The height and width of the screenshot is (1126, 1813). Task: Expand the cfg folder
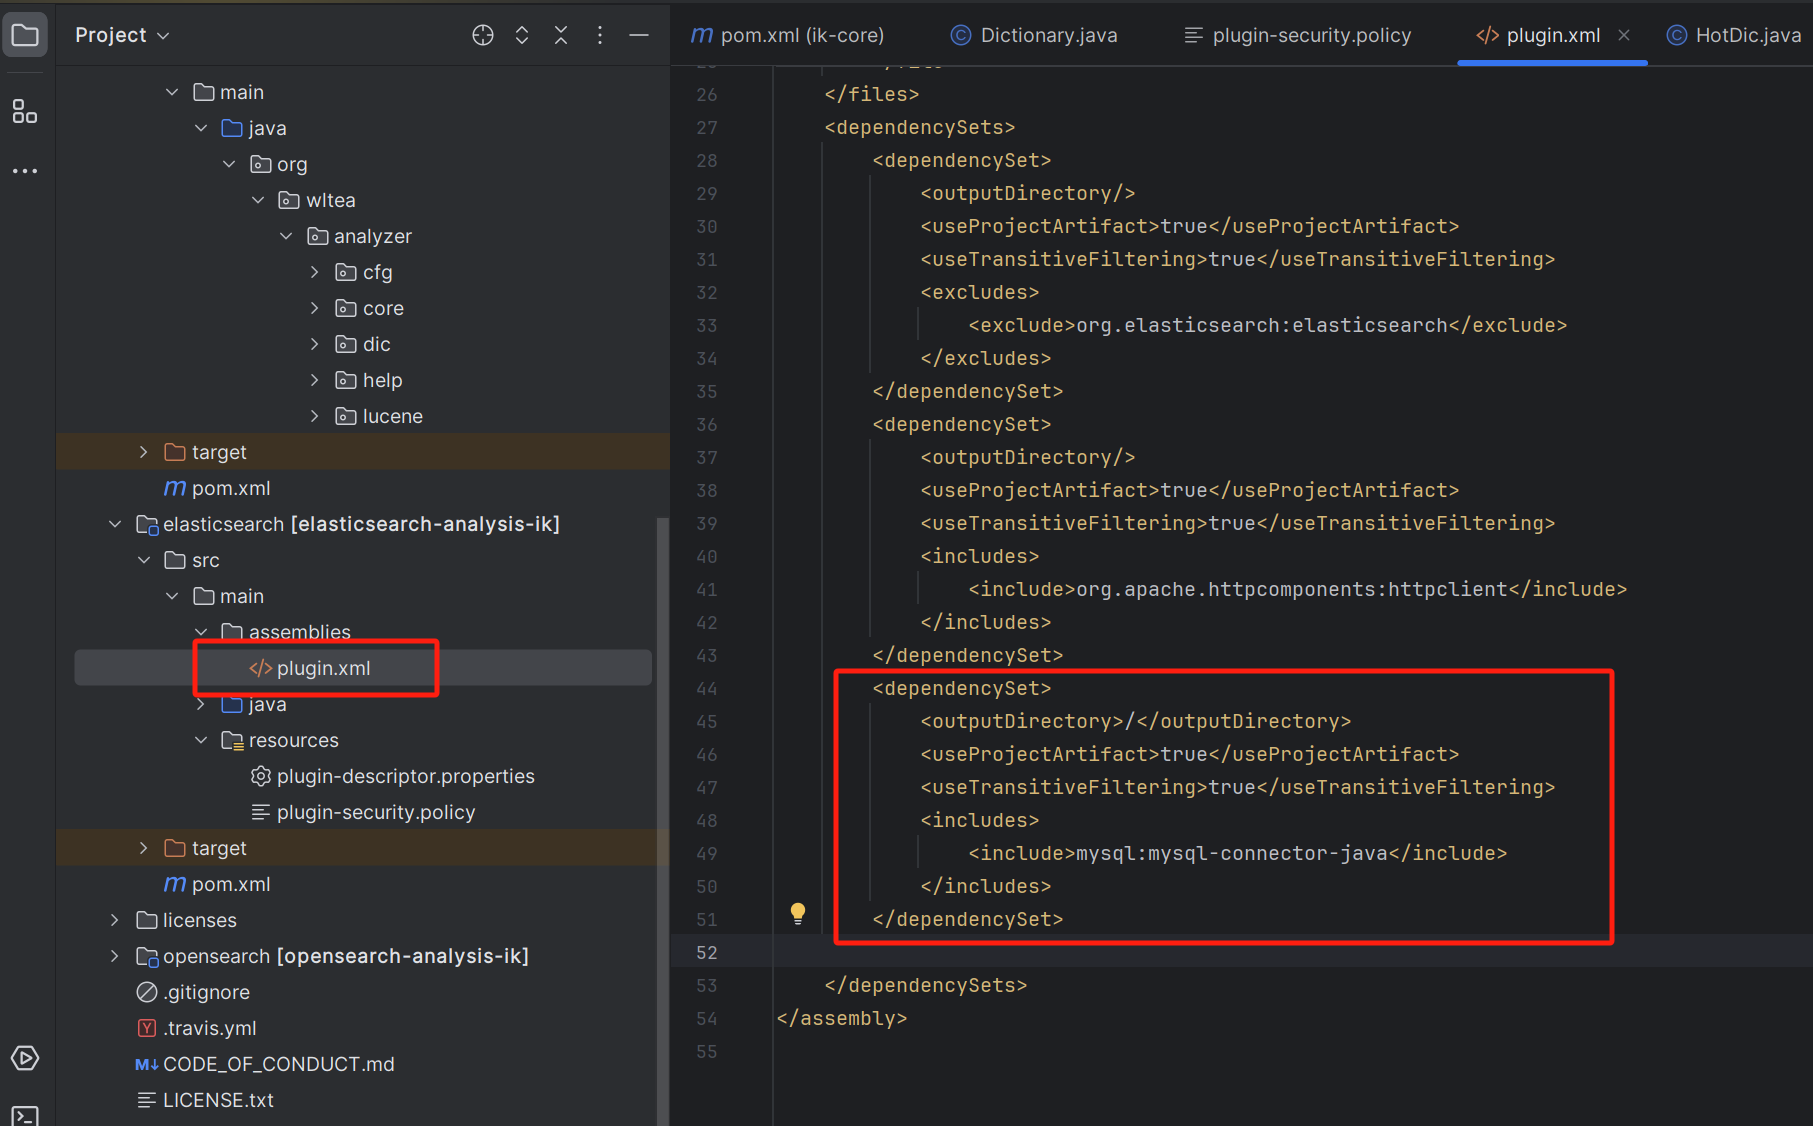[314, 272]
